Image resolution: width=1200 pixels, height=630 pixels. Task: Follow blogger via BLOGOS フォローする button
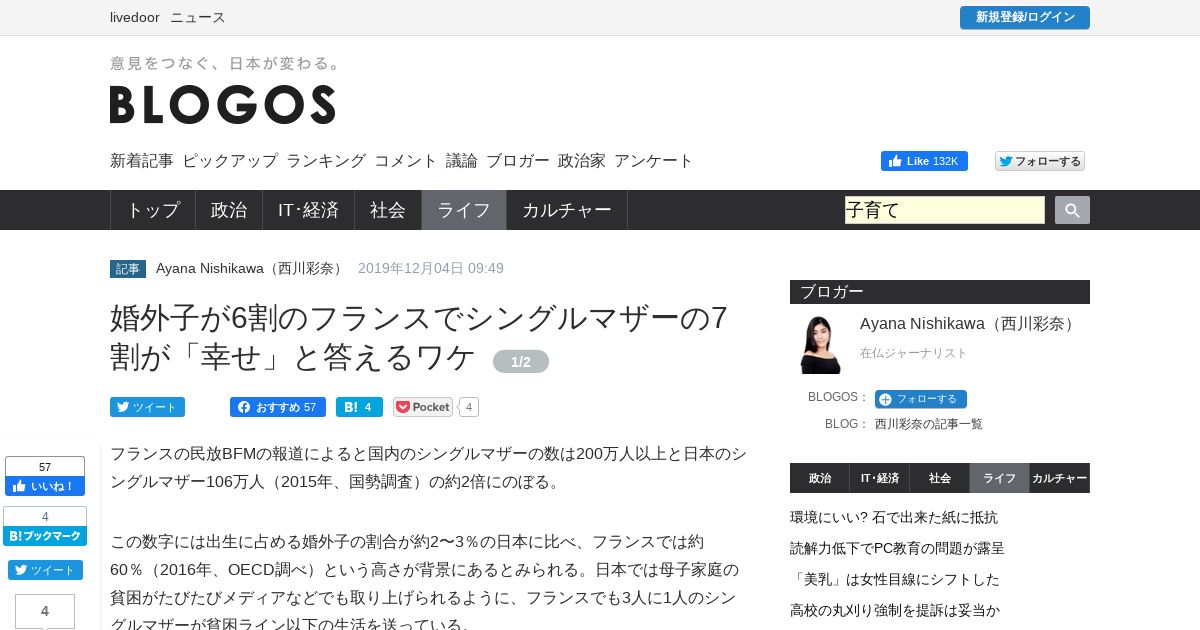click(921, 399)
